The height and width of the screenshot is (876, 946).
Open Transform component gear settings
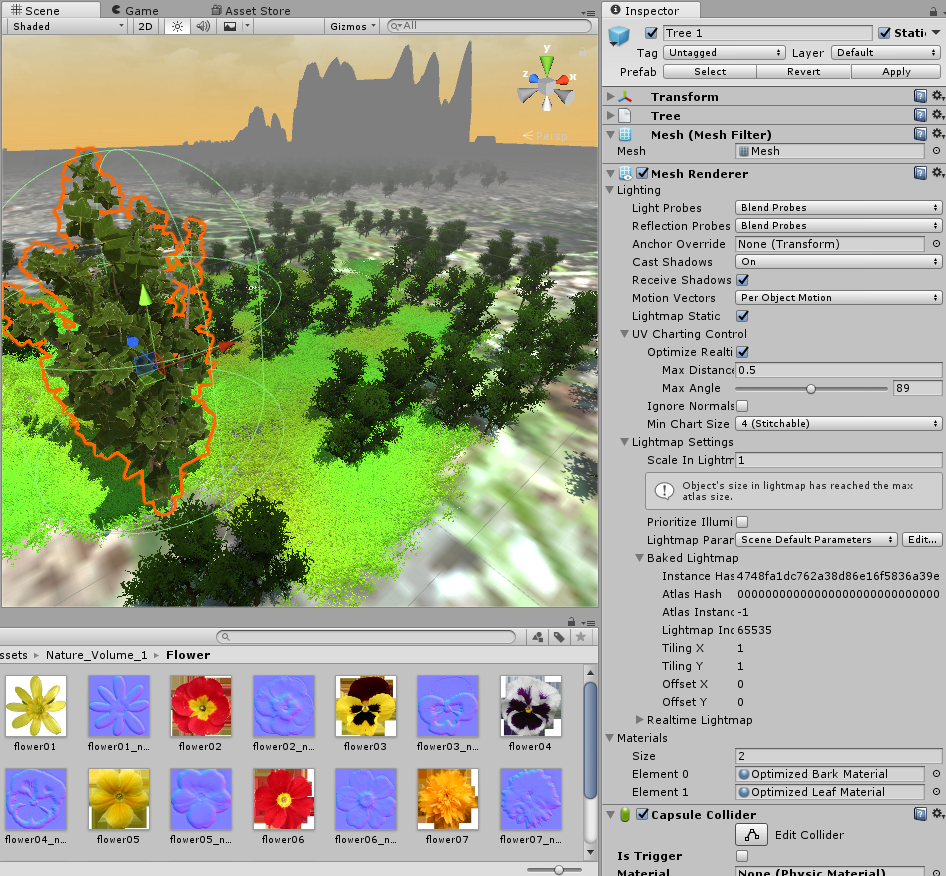937,96
